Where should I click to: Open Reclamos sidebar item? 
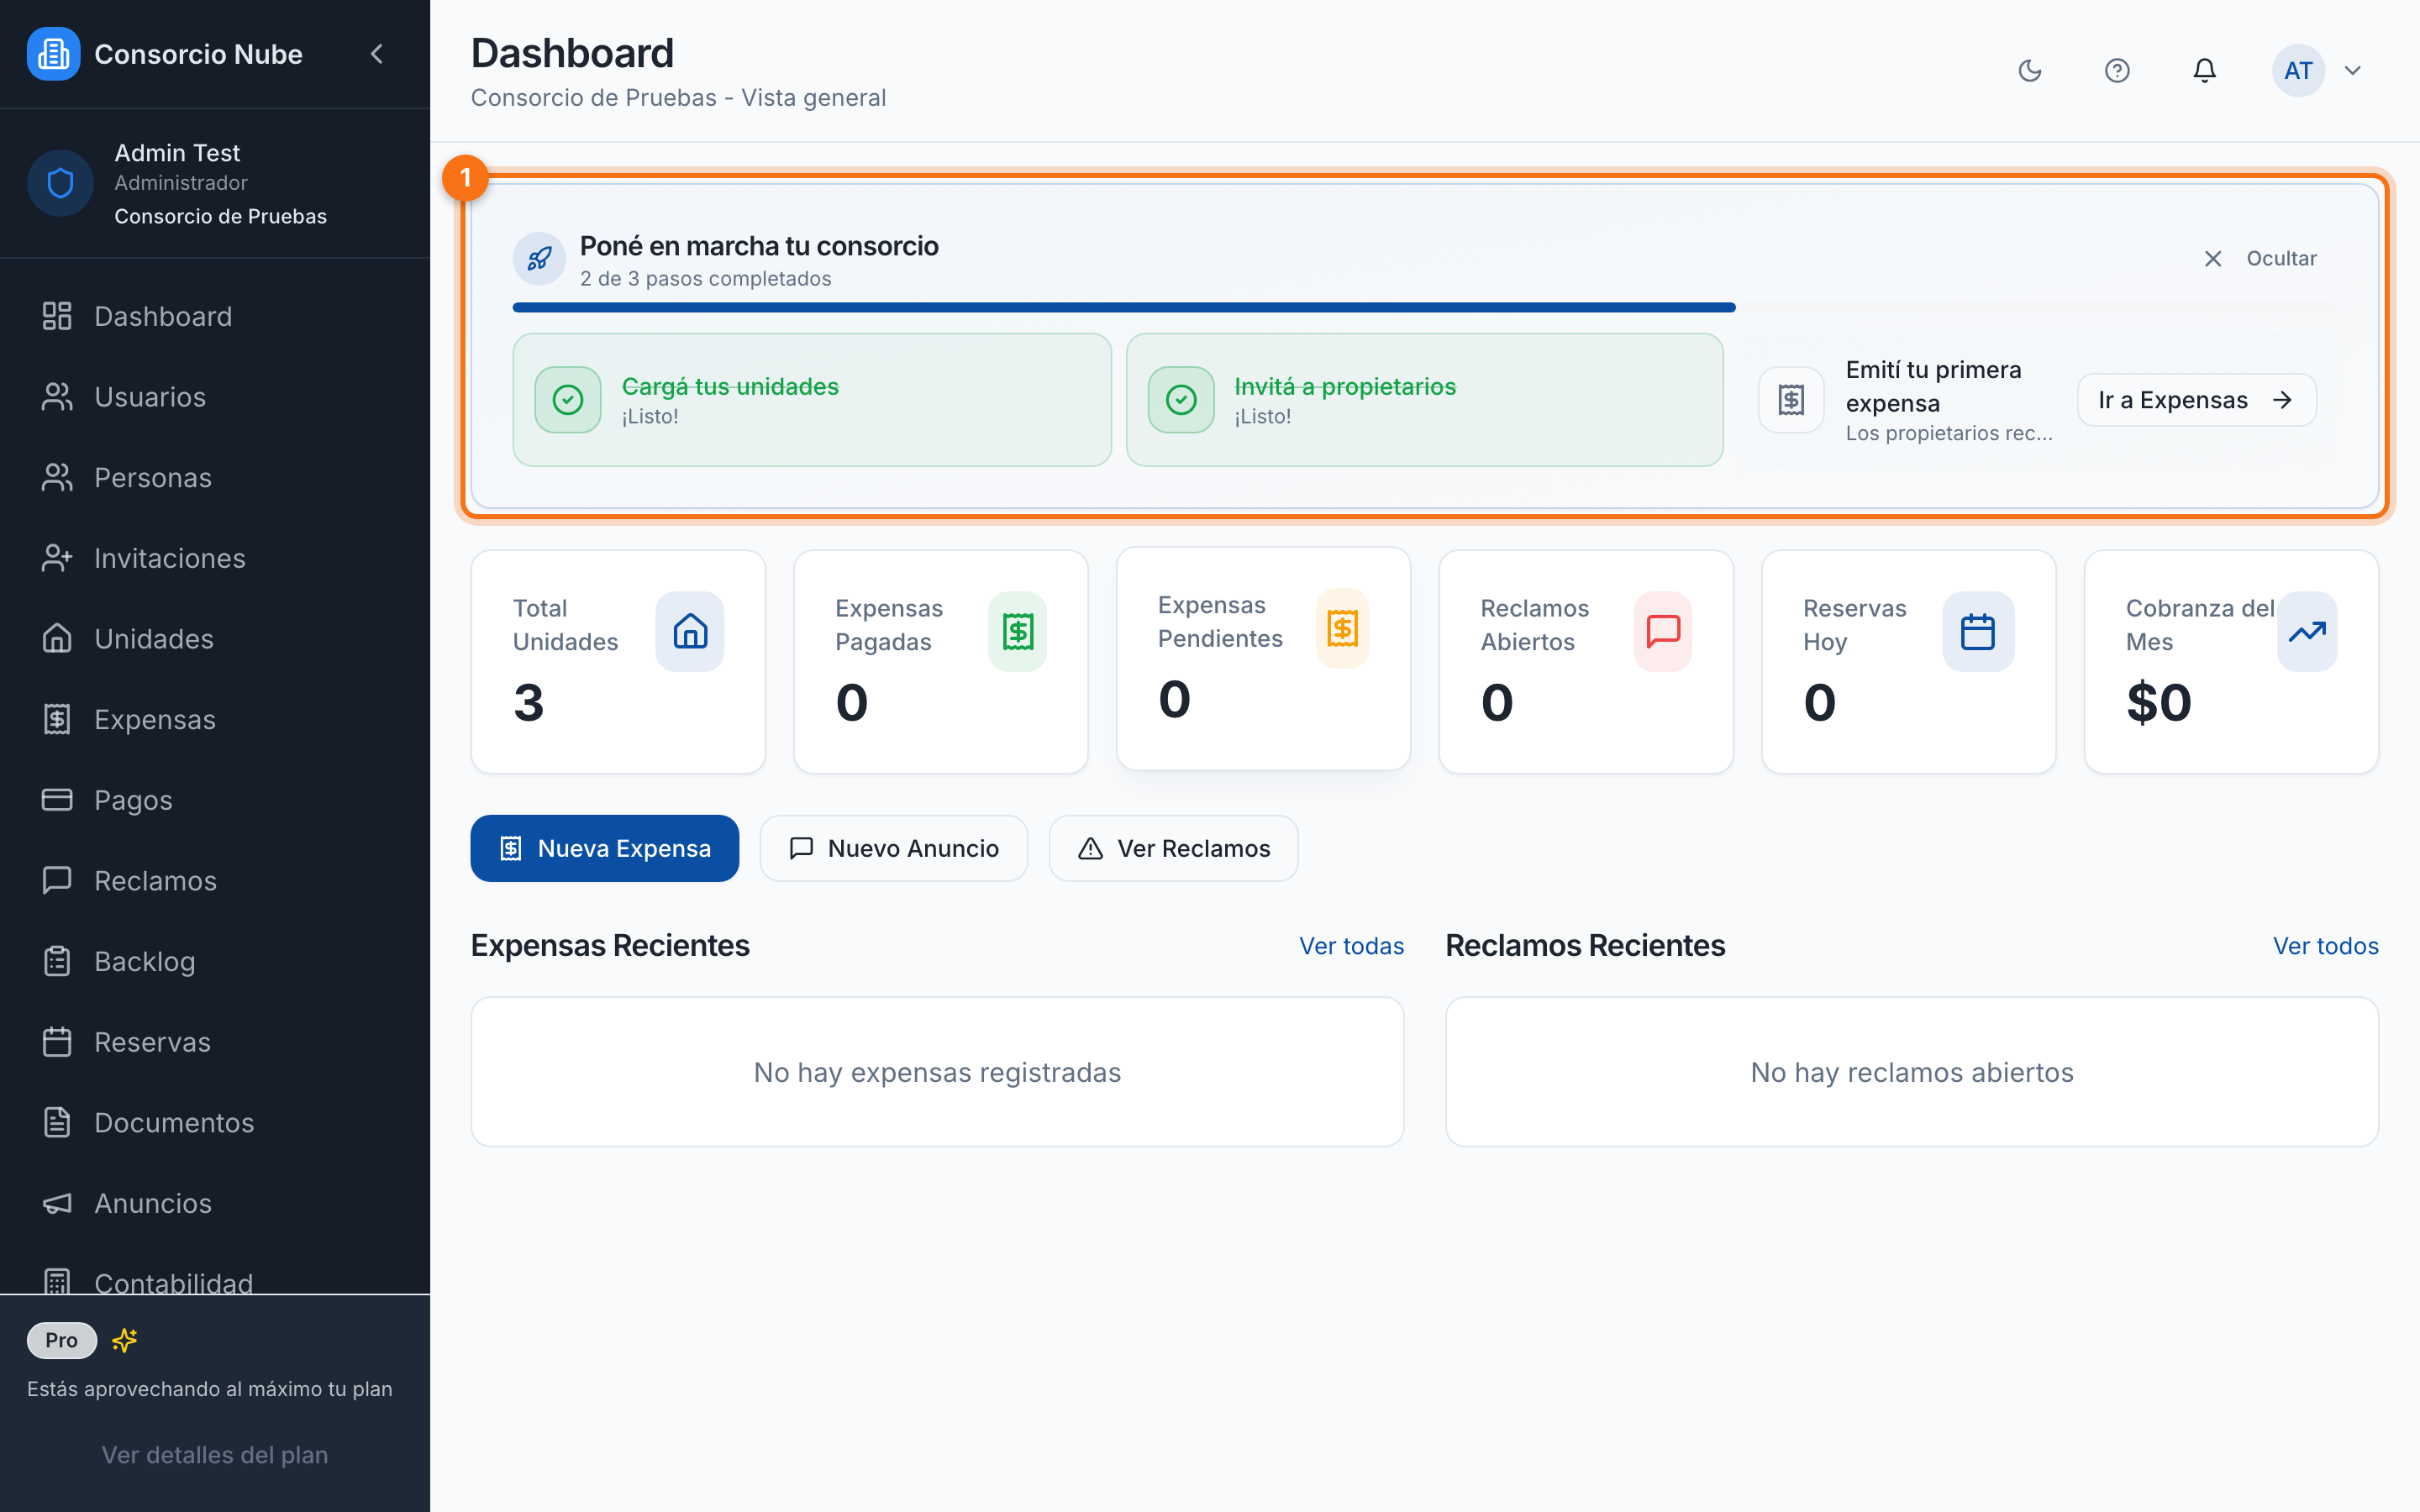pos(215,881)
